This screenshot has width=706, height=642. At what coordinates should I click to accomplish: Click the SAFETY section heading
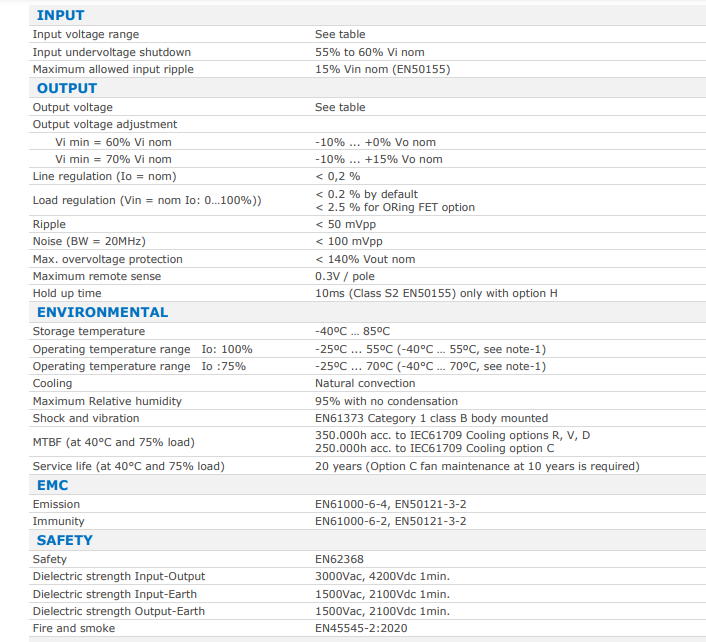(65, 540)
